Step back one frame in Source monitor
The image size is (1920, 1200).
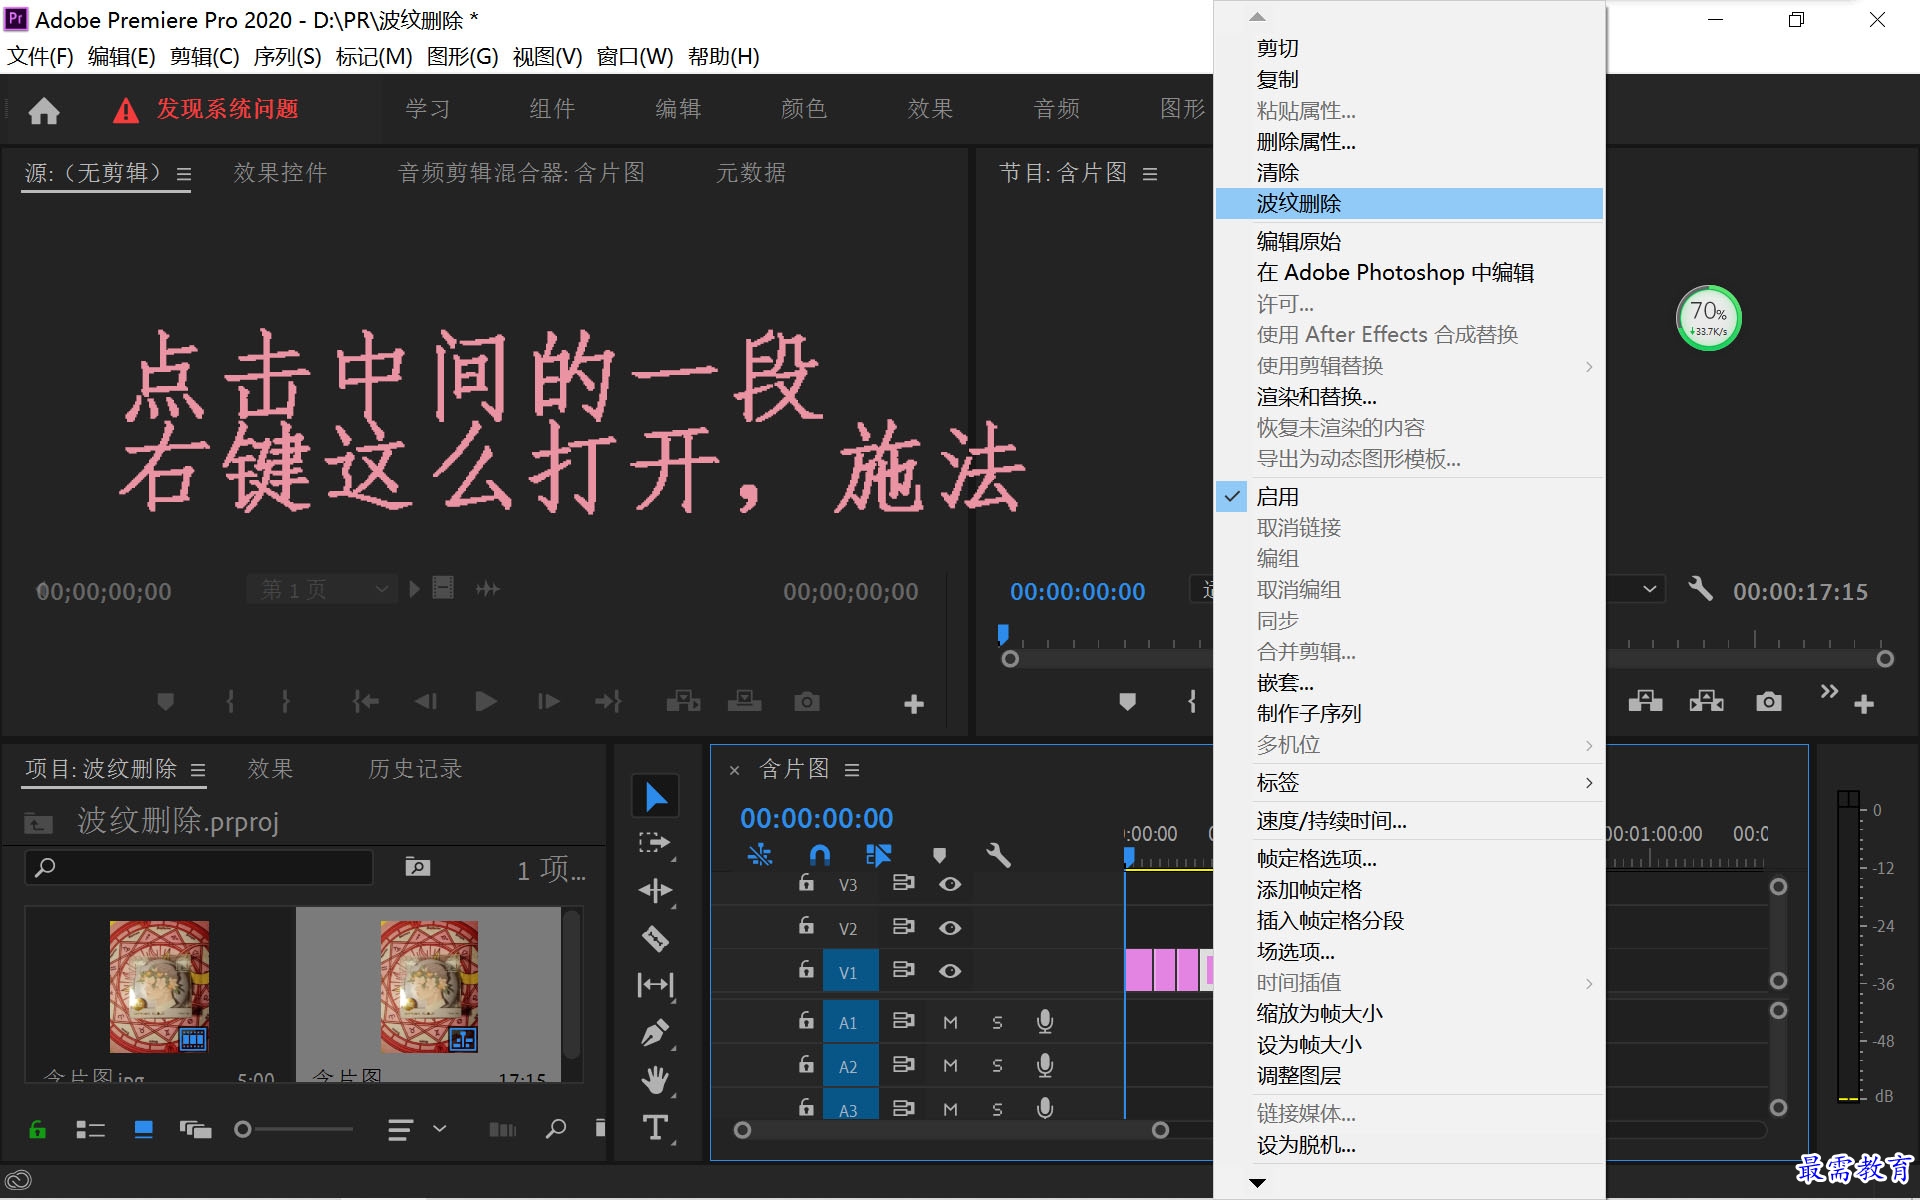coord(426,702)
